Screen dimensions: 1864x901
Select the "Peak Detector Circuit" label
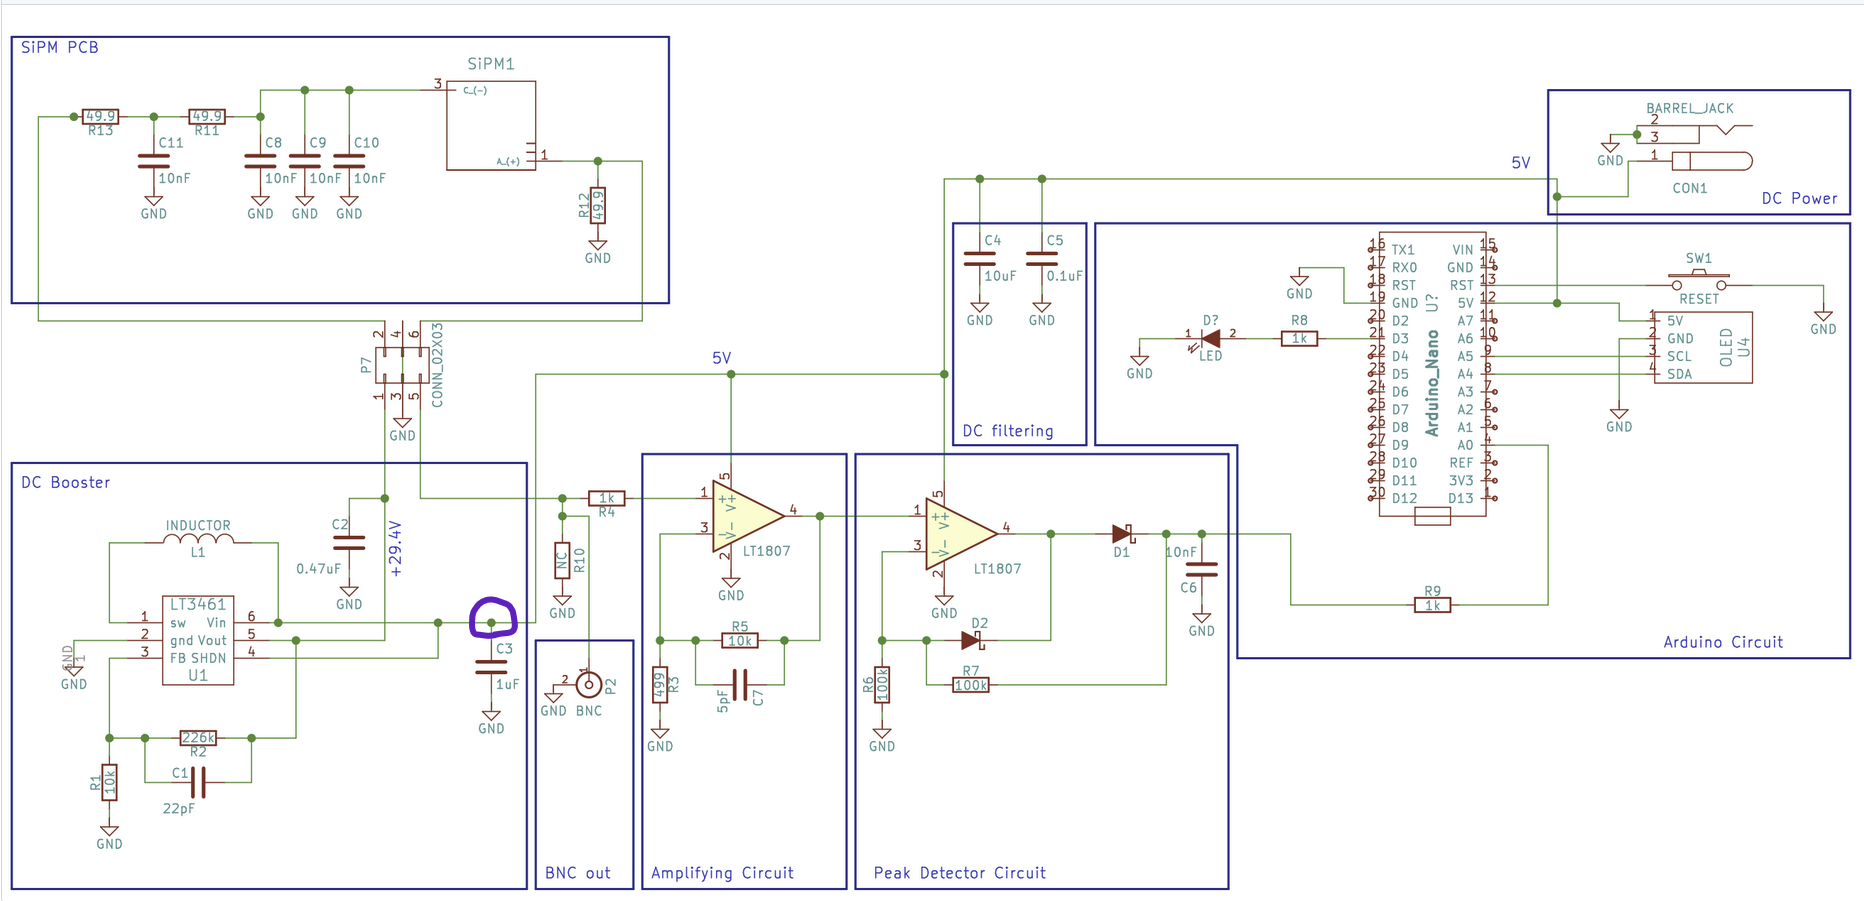pos(960,873)
